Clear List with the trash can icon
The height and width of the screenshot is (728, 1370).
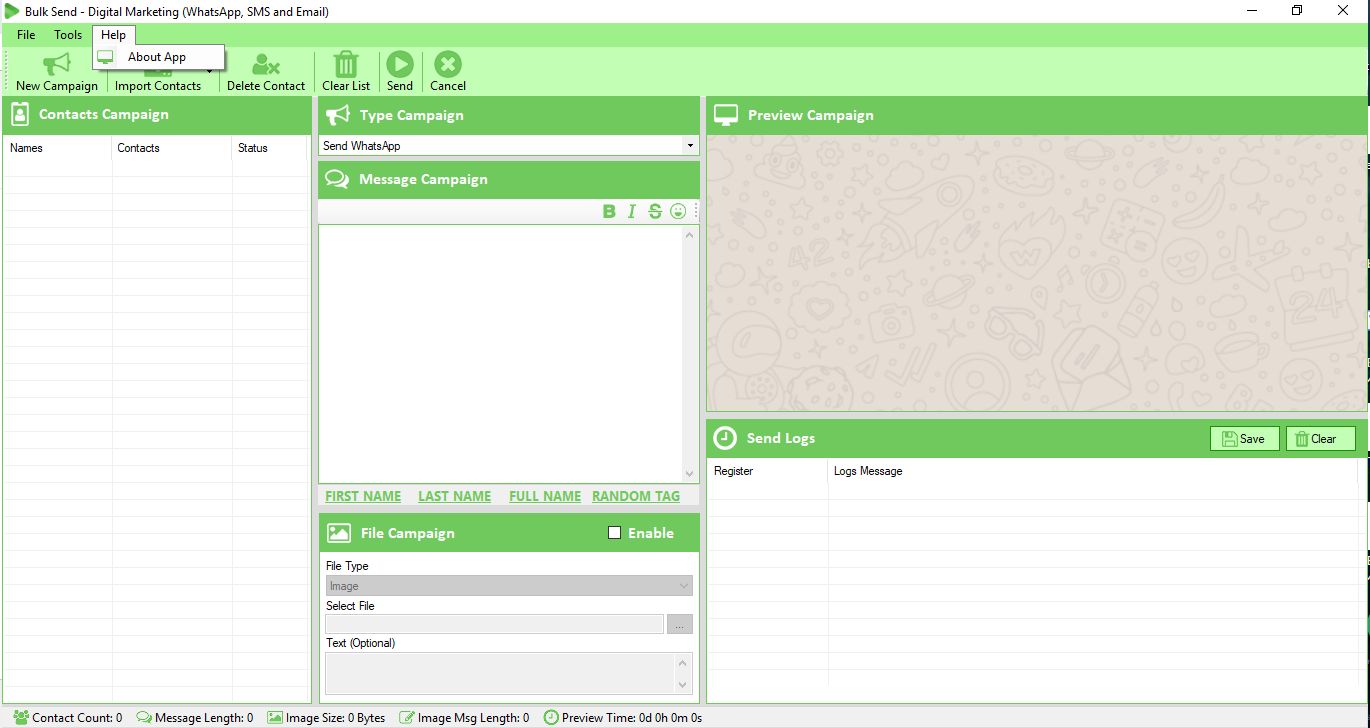pyautogui.click(x=346, y=72)
